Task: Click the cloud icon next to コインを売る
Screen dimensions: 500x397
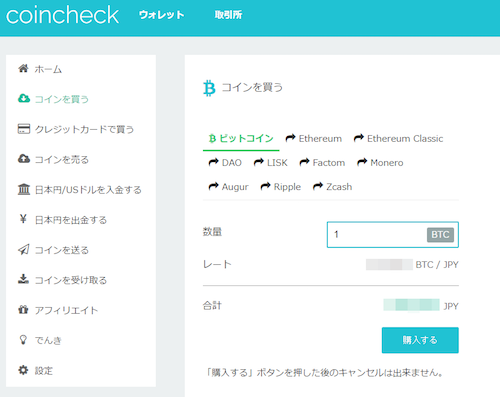Action: coord(24,159)
